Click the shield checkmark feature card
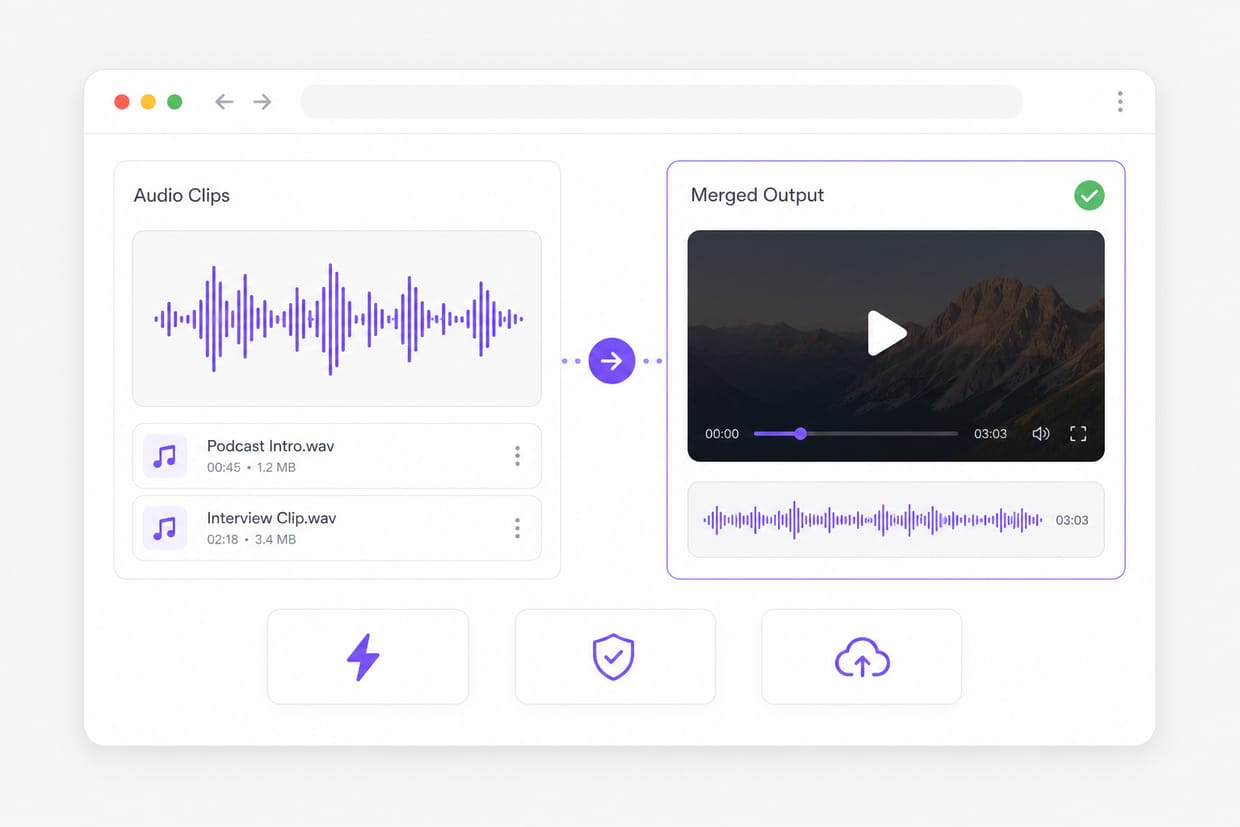Screen dimensions: 1240x827 [615, 657]
